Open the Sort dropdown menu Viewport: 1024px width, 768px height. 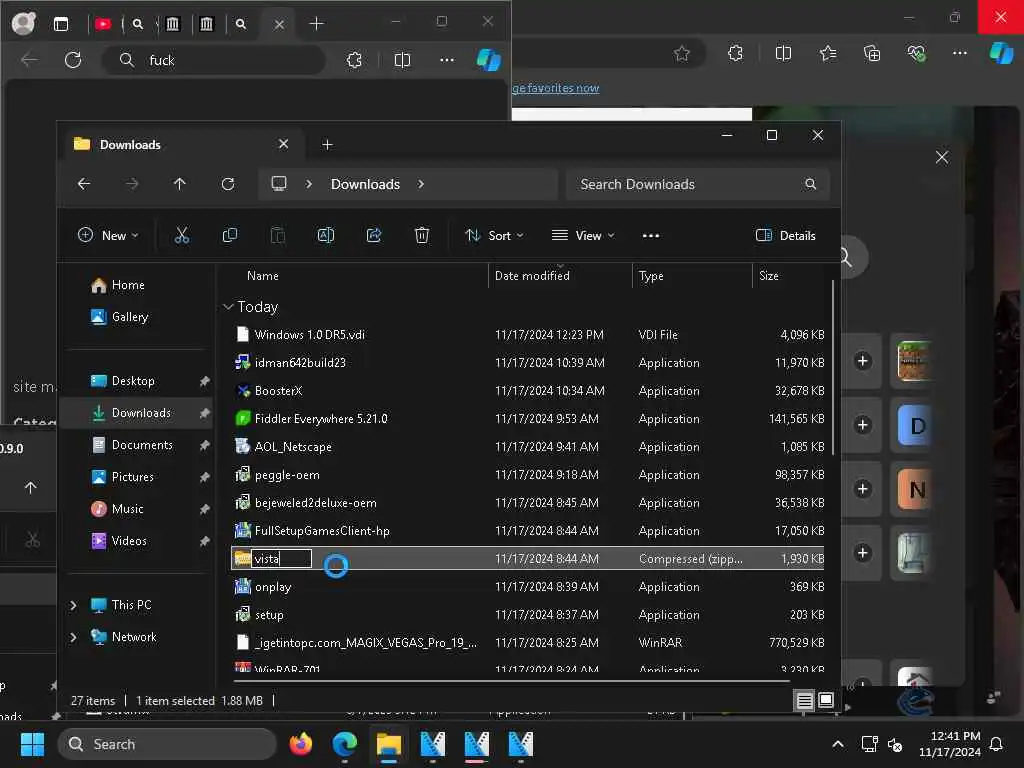coord(494,235)
